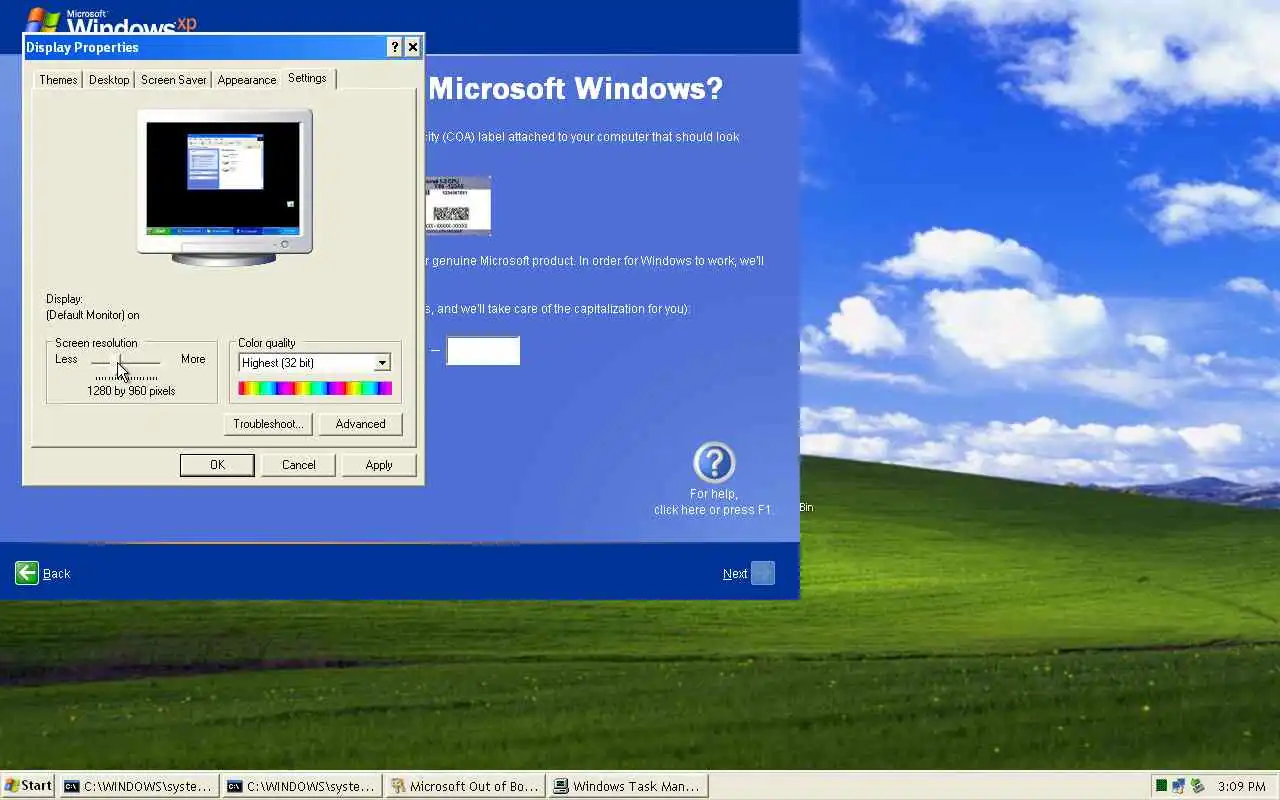1280x800 pixels.
Task: Click the Task Manager CPU tray icon
Action: tap(1161, 787)
